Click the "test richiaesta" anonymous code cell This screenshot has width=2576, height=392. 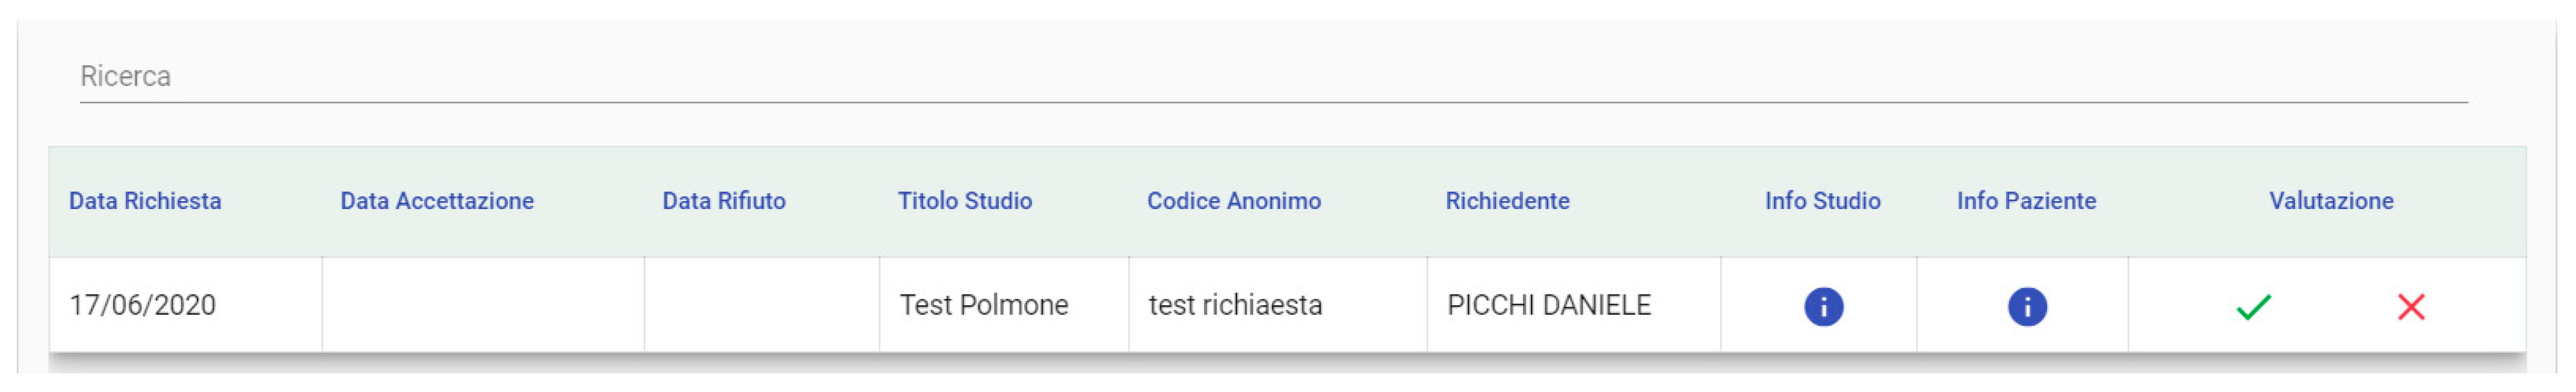click(1235, 305)
